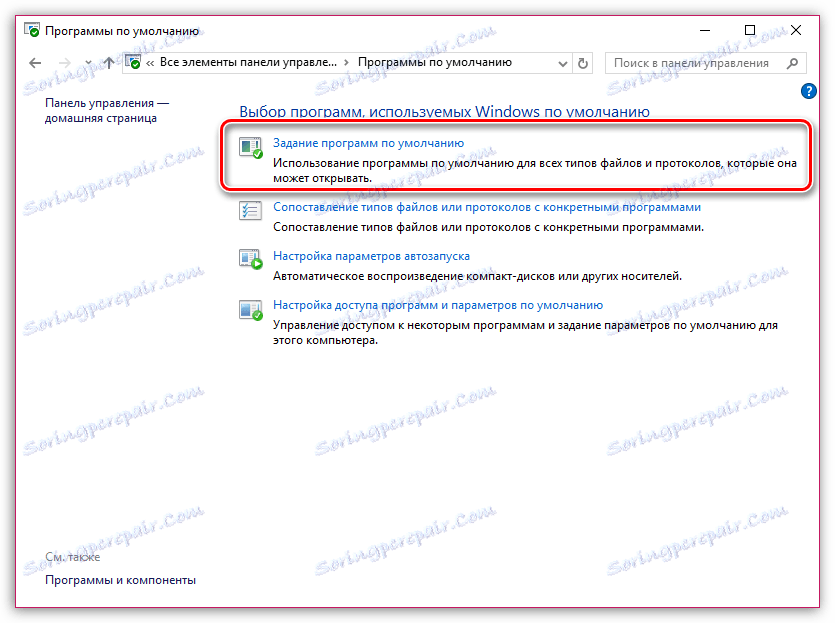Click the AutoPlay settings icon
835x623 pixels.
(x=251, y=259)
